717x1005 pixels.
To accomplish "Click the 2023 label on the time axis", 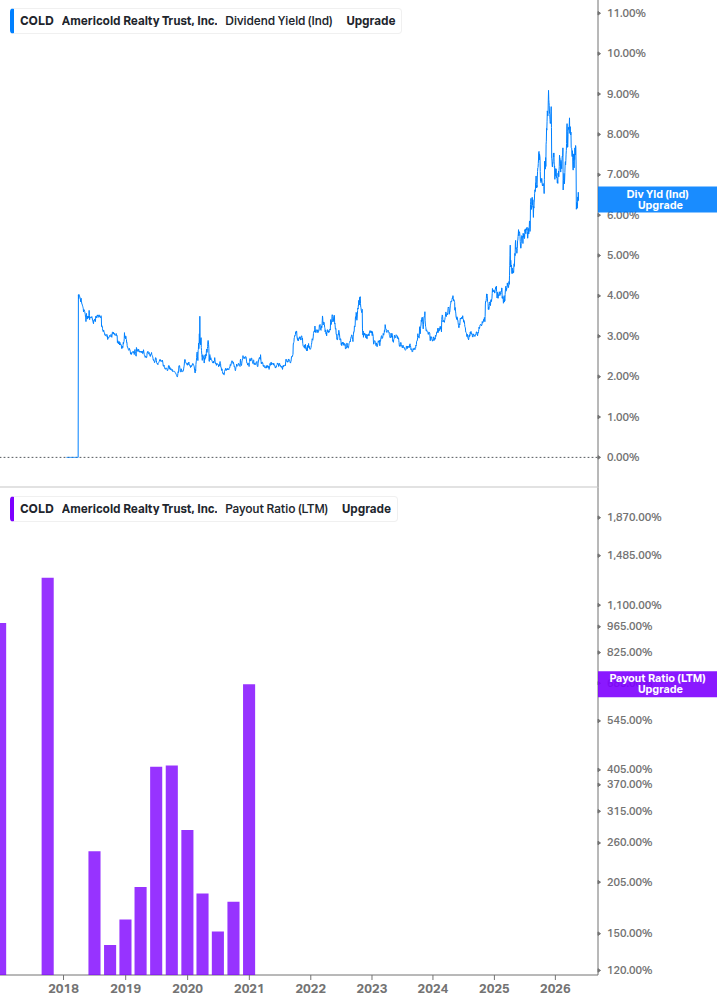I will tap(372, 988).
